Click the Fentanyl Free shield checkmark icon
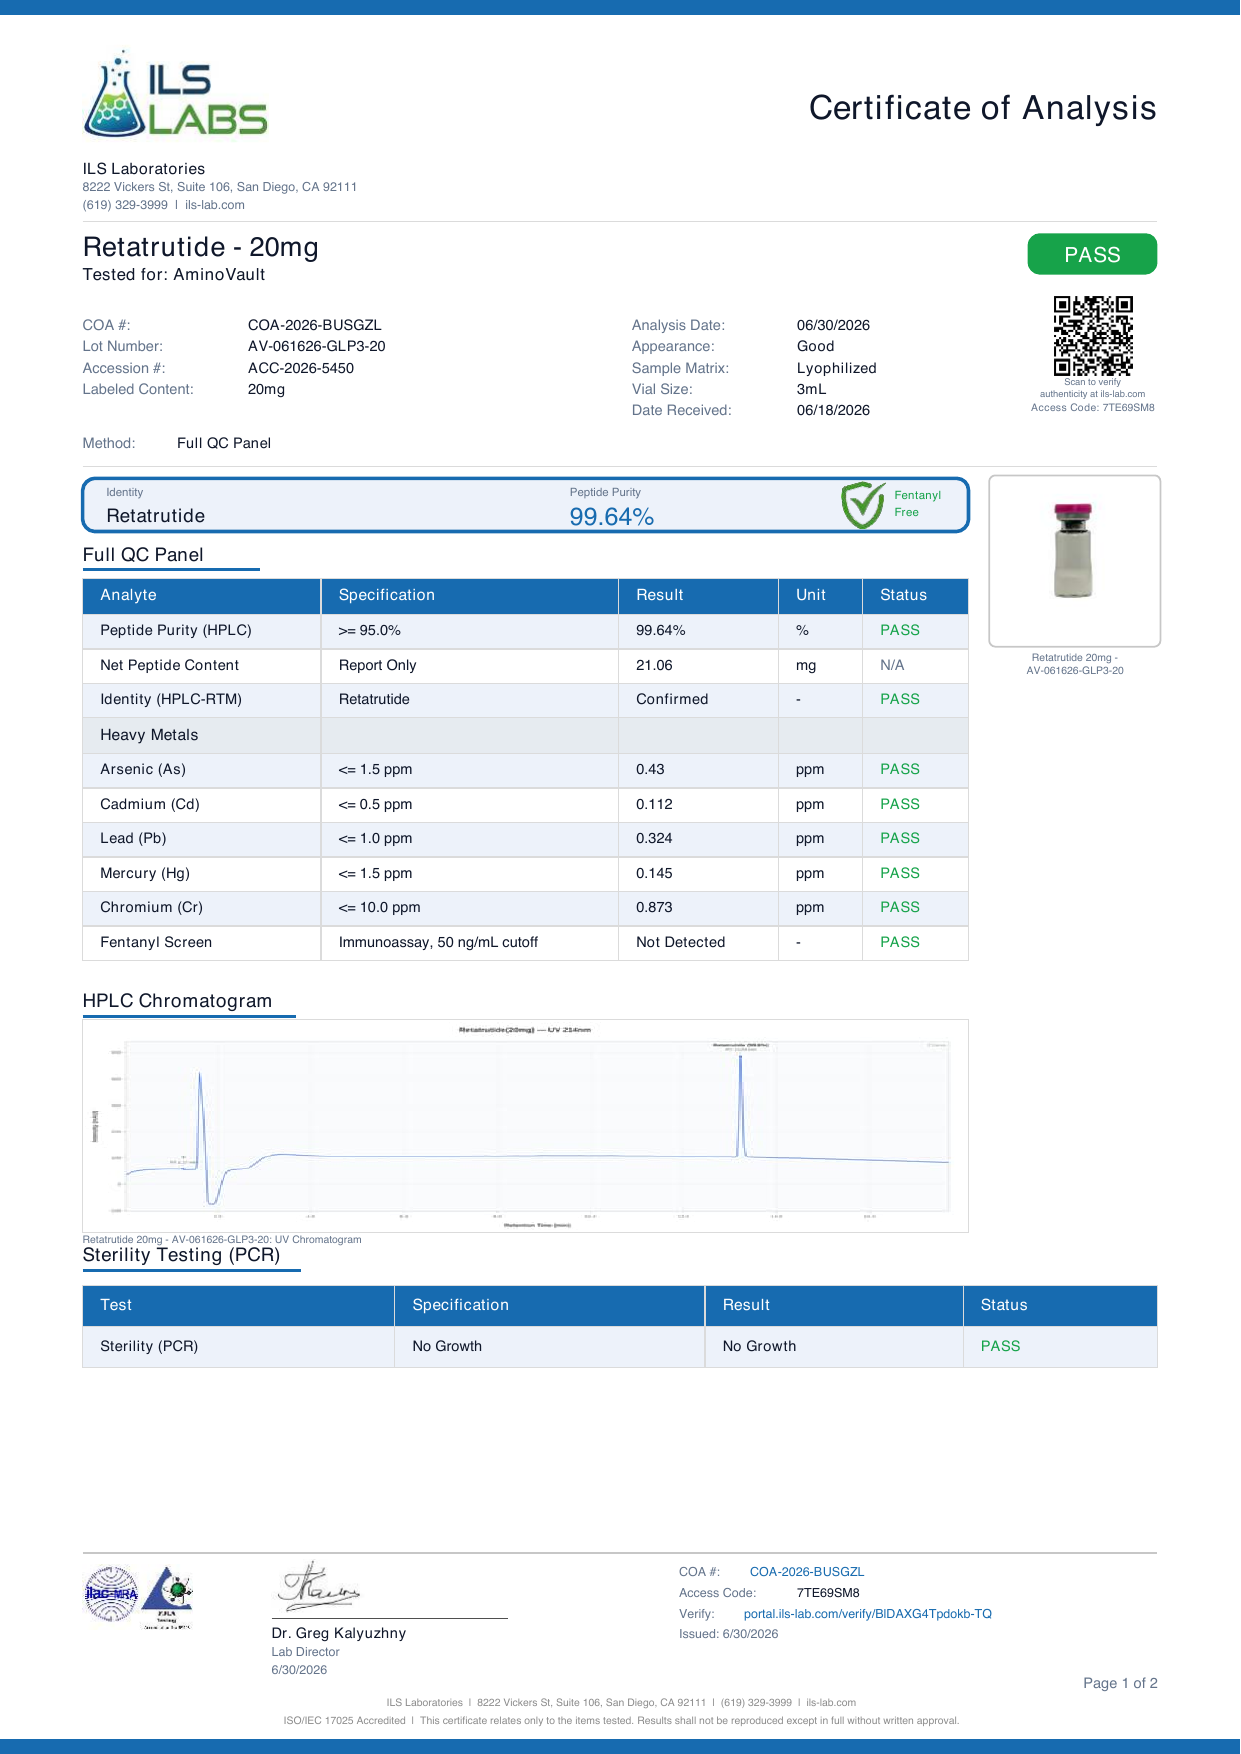 tap(862, 505)
